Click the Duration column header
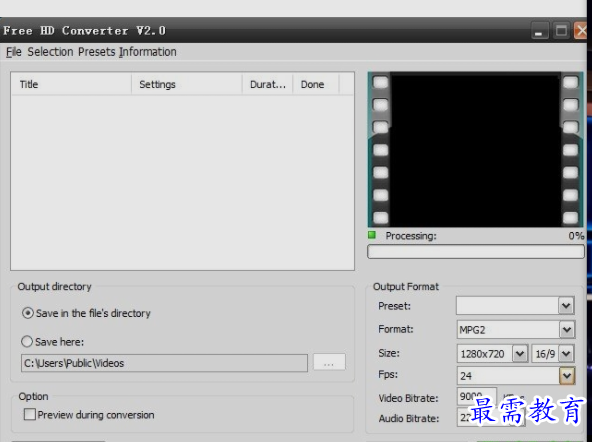This screenshot has height=442, width=592. [x=268, y=84]
